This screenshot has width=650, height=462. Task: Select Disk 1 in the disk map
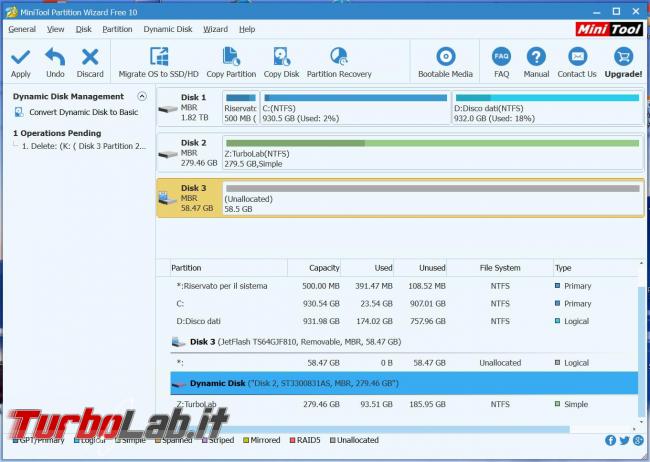[189, 107]
